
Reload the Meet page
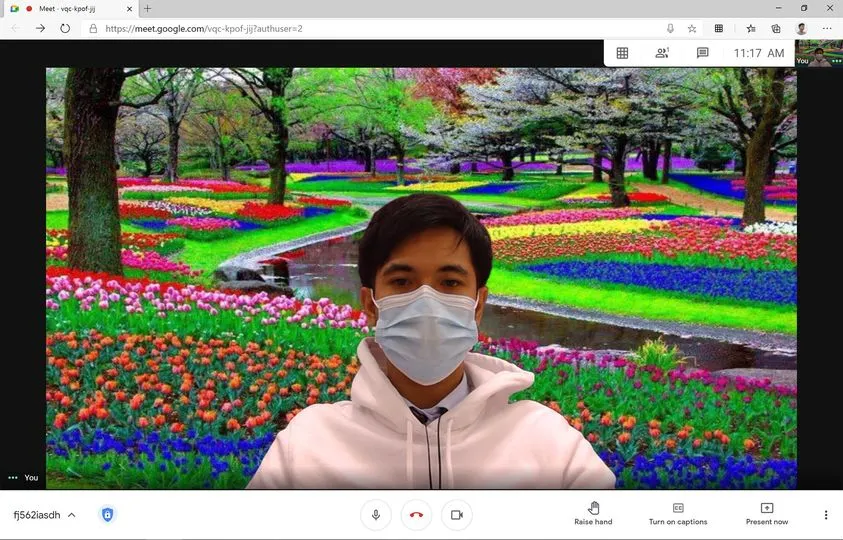point(65,29)
